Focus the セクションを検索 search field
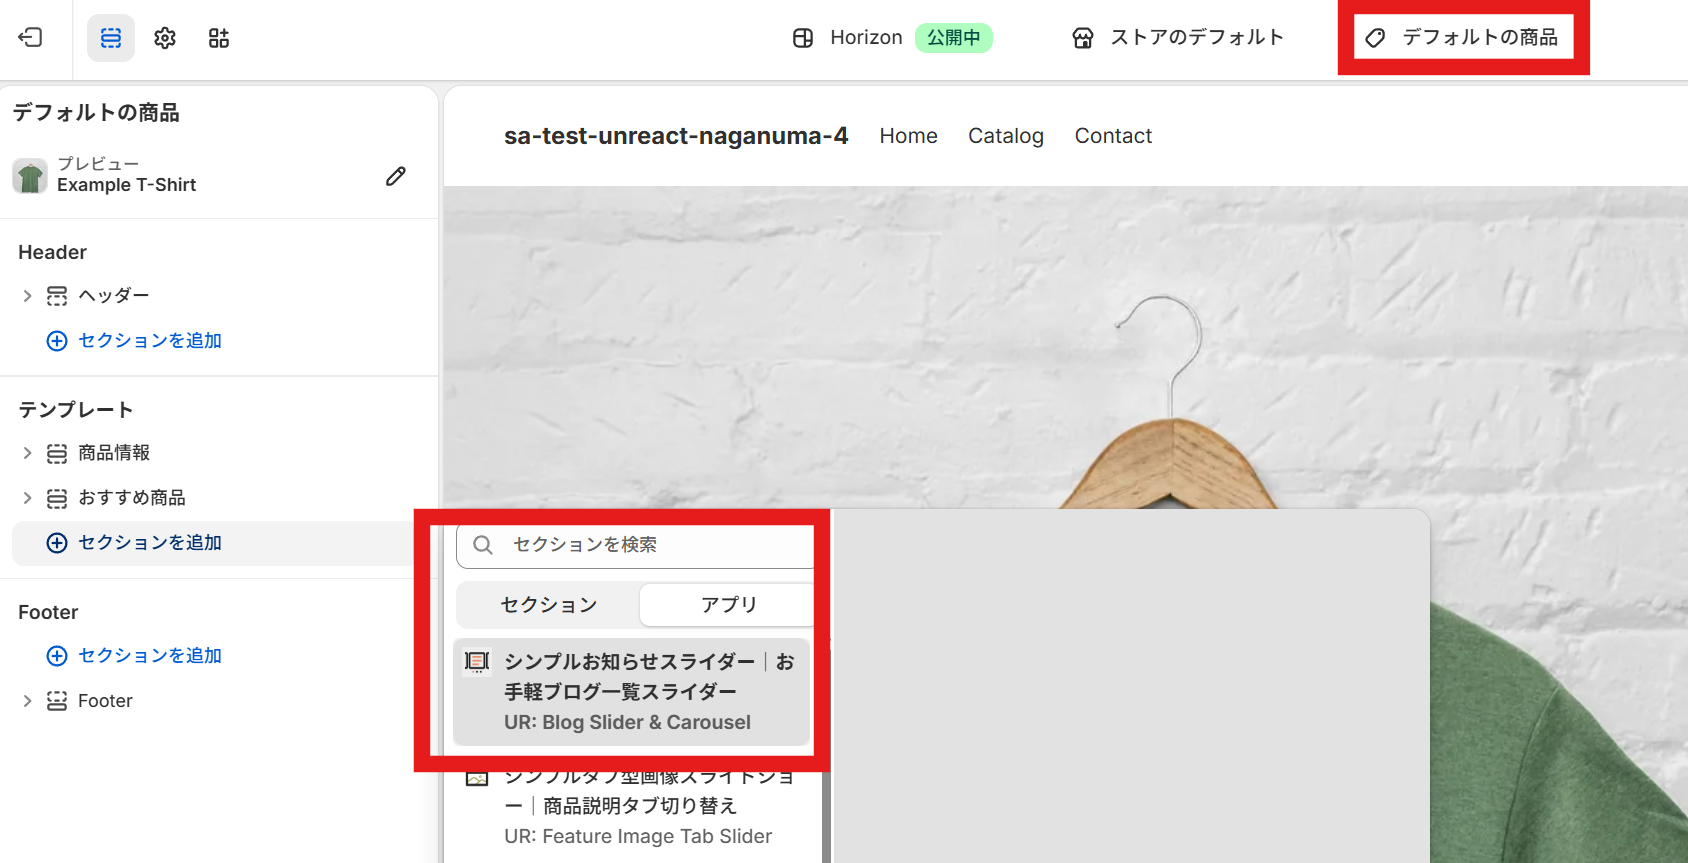 (636, 545)
